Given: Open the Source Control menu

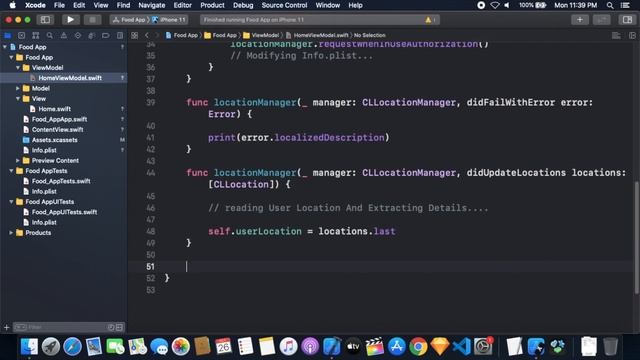Looking at the screenshot, I should 284,5.
